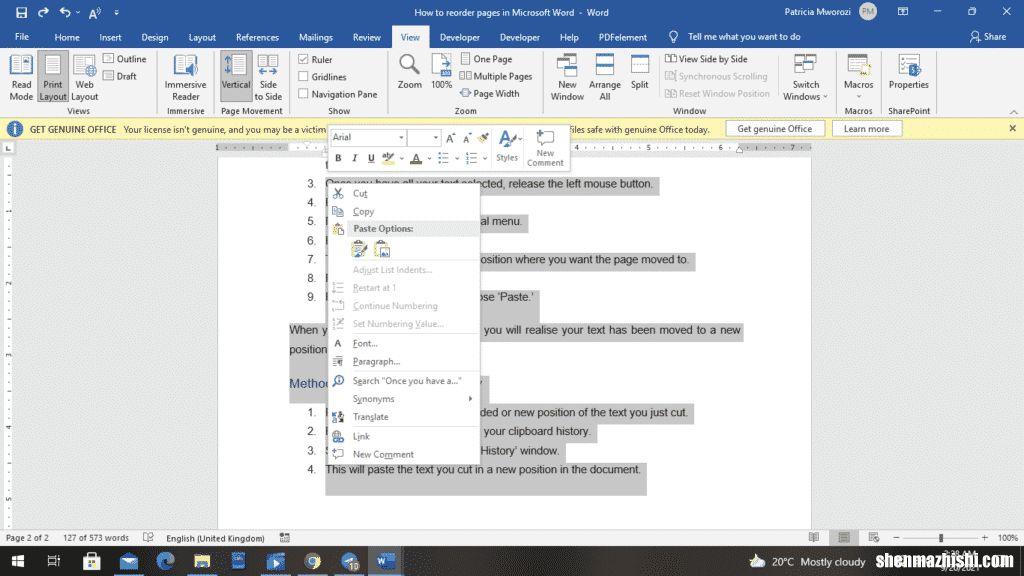The image size is (1024, 576).
Task: Set zoom to 100% icon
Action: (x=441, y=72)
